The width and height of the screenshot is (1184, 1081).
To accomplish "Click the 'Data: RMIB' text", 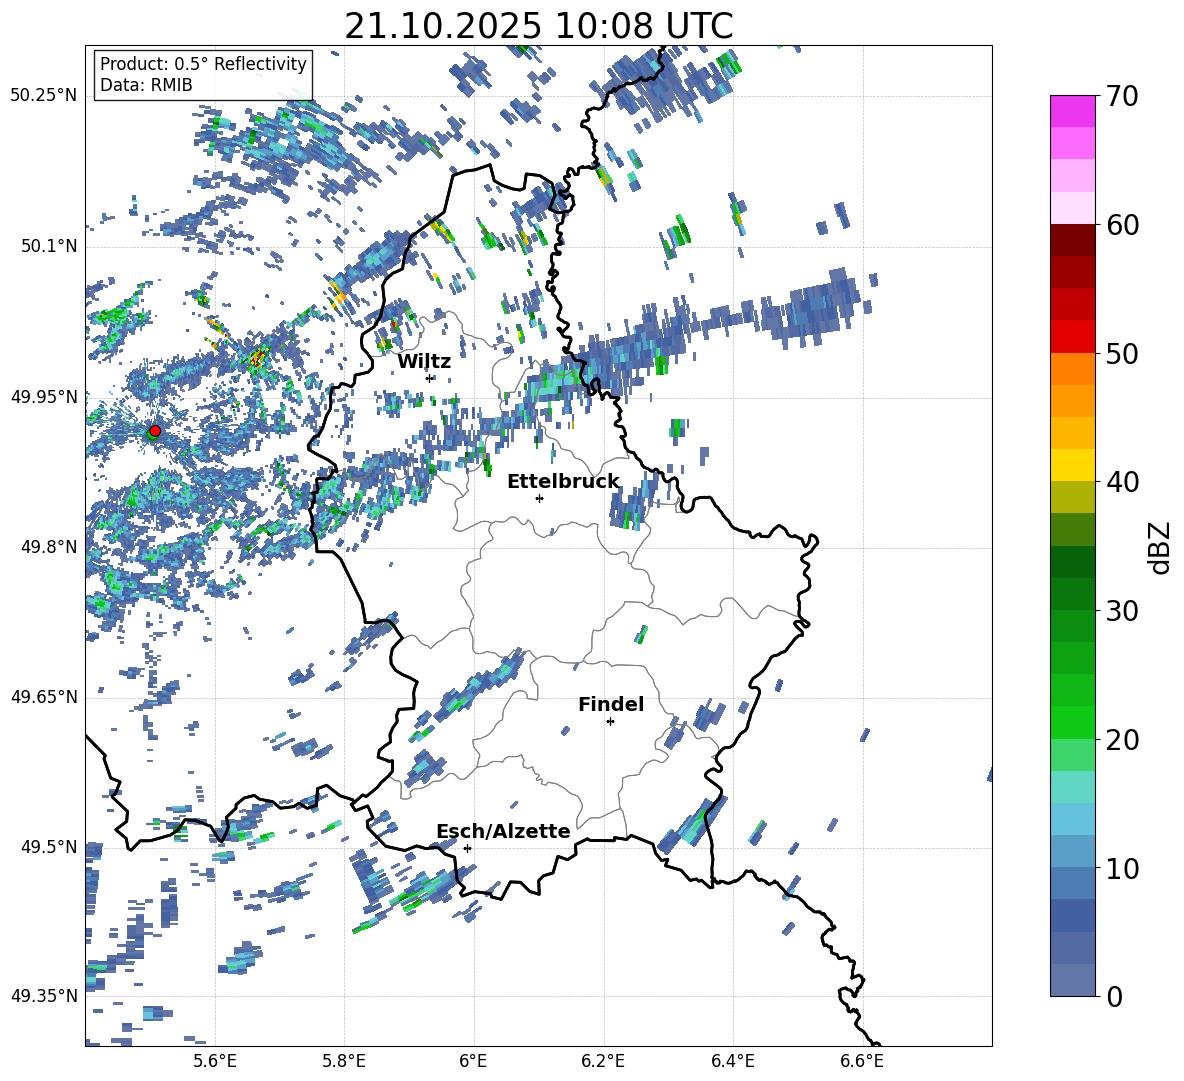I will point(146,85).
